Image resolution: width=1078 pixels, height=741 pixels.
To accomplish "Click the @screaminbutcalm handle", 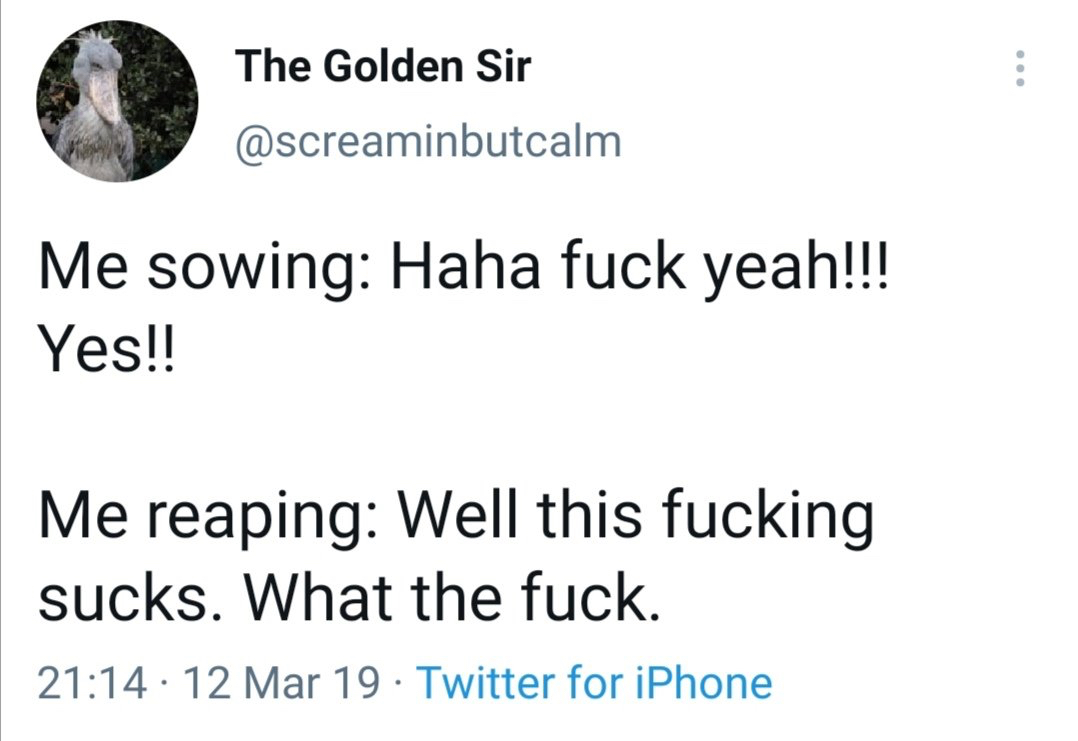I will pyautogui.click(x=427, y=141).
